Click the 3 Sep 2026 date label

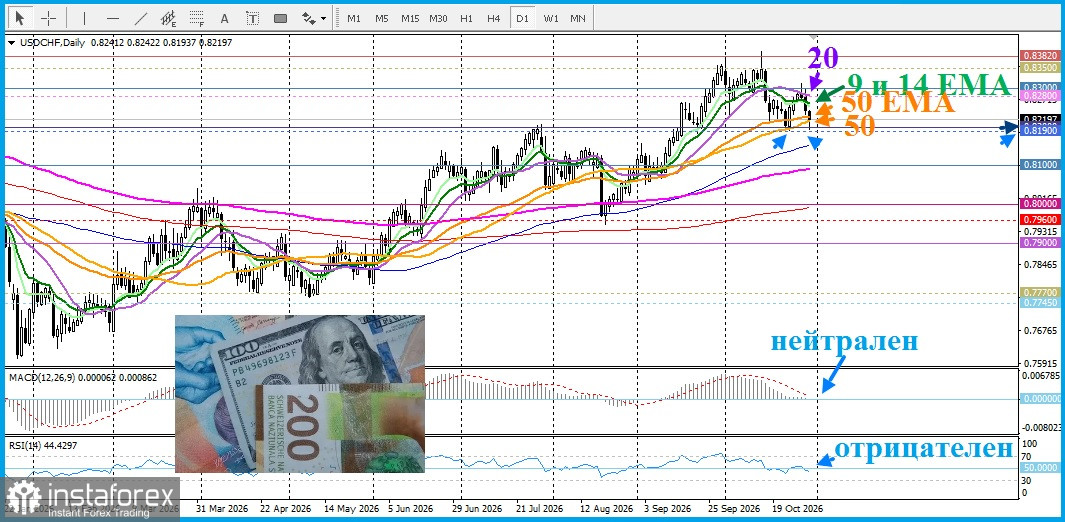(666, 508)
